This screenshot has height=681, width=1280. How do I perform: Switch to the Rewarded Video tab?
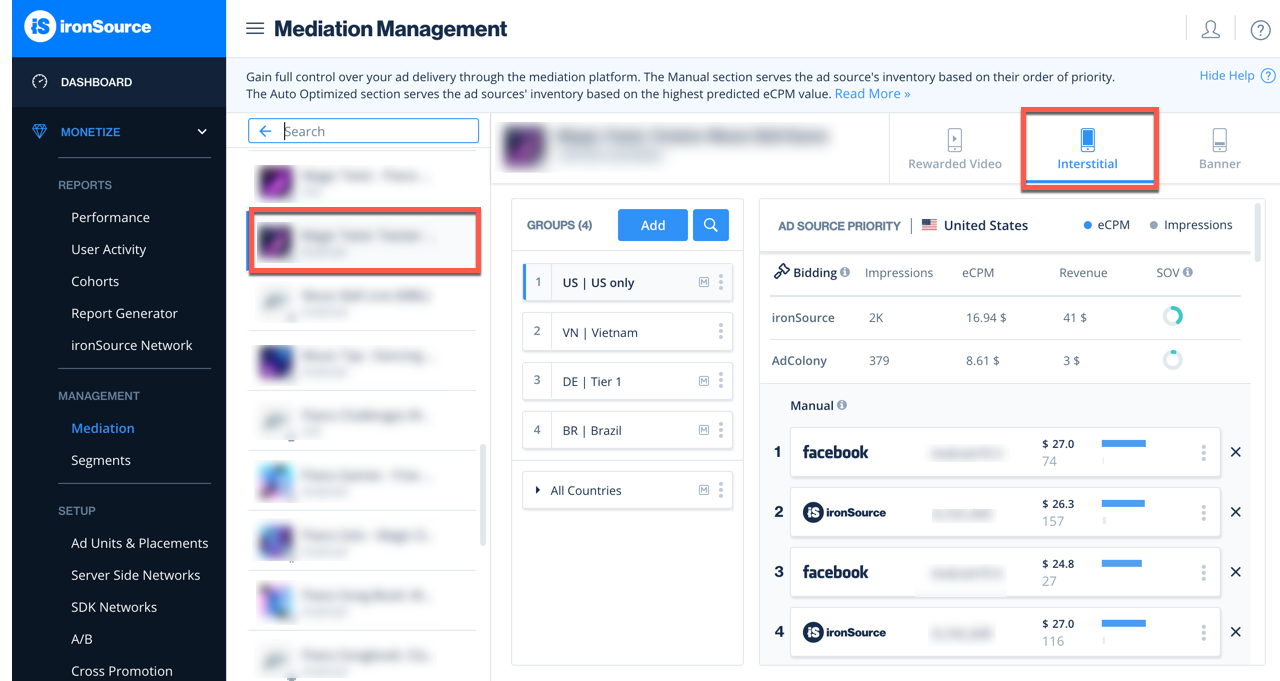tap(954, 148)
